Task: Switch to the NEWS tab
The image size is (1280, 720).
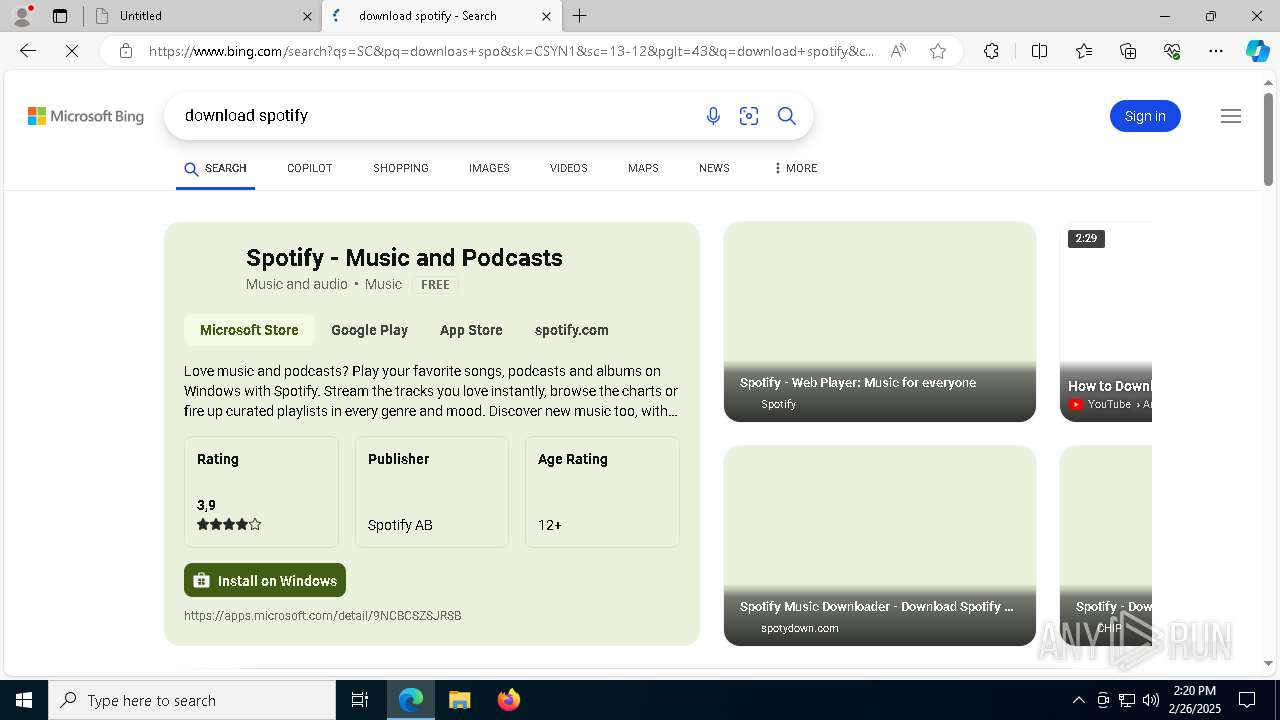Action: tap(714, 168)
